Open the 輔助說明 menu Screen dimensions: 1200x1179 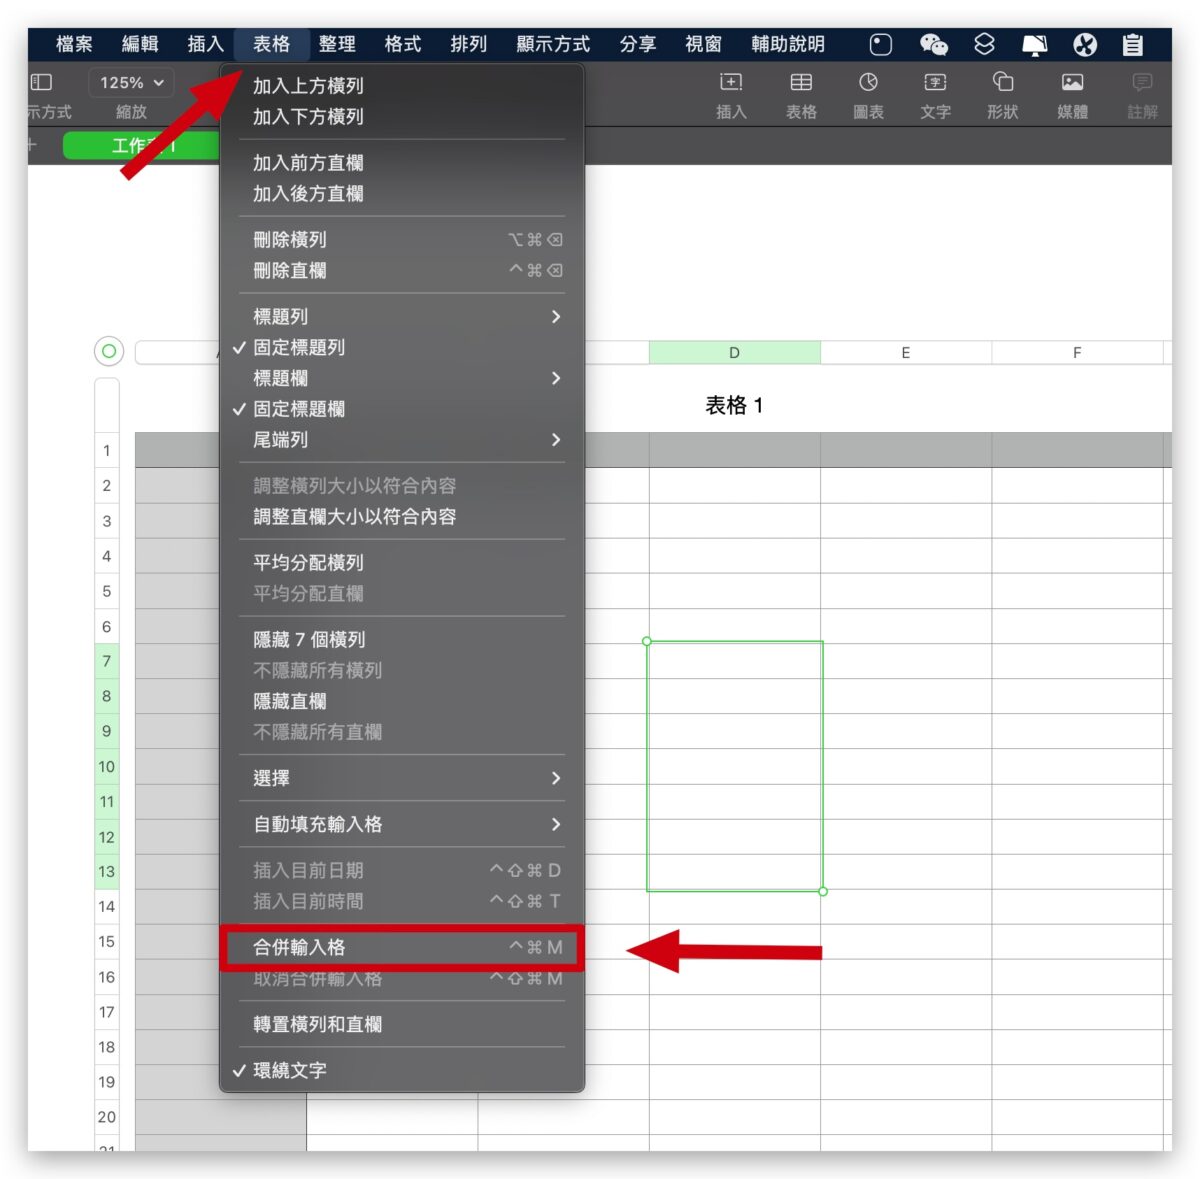coord(788,44)
